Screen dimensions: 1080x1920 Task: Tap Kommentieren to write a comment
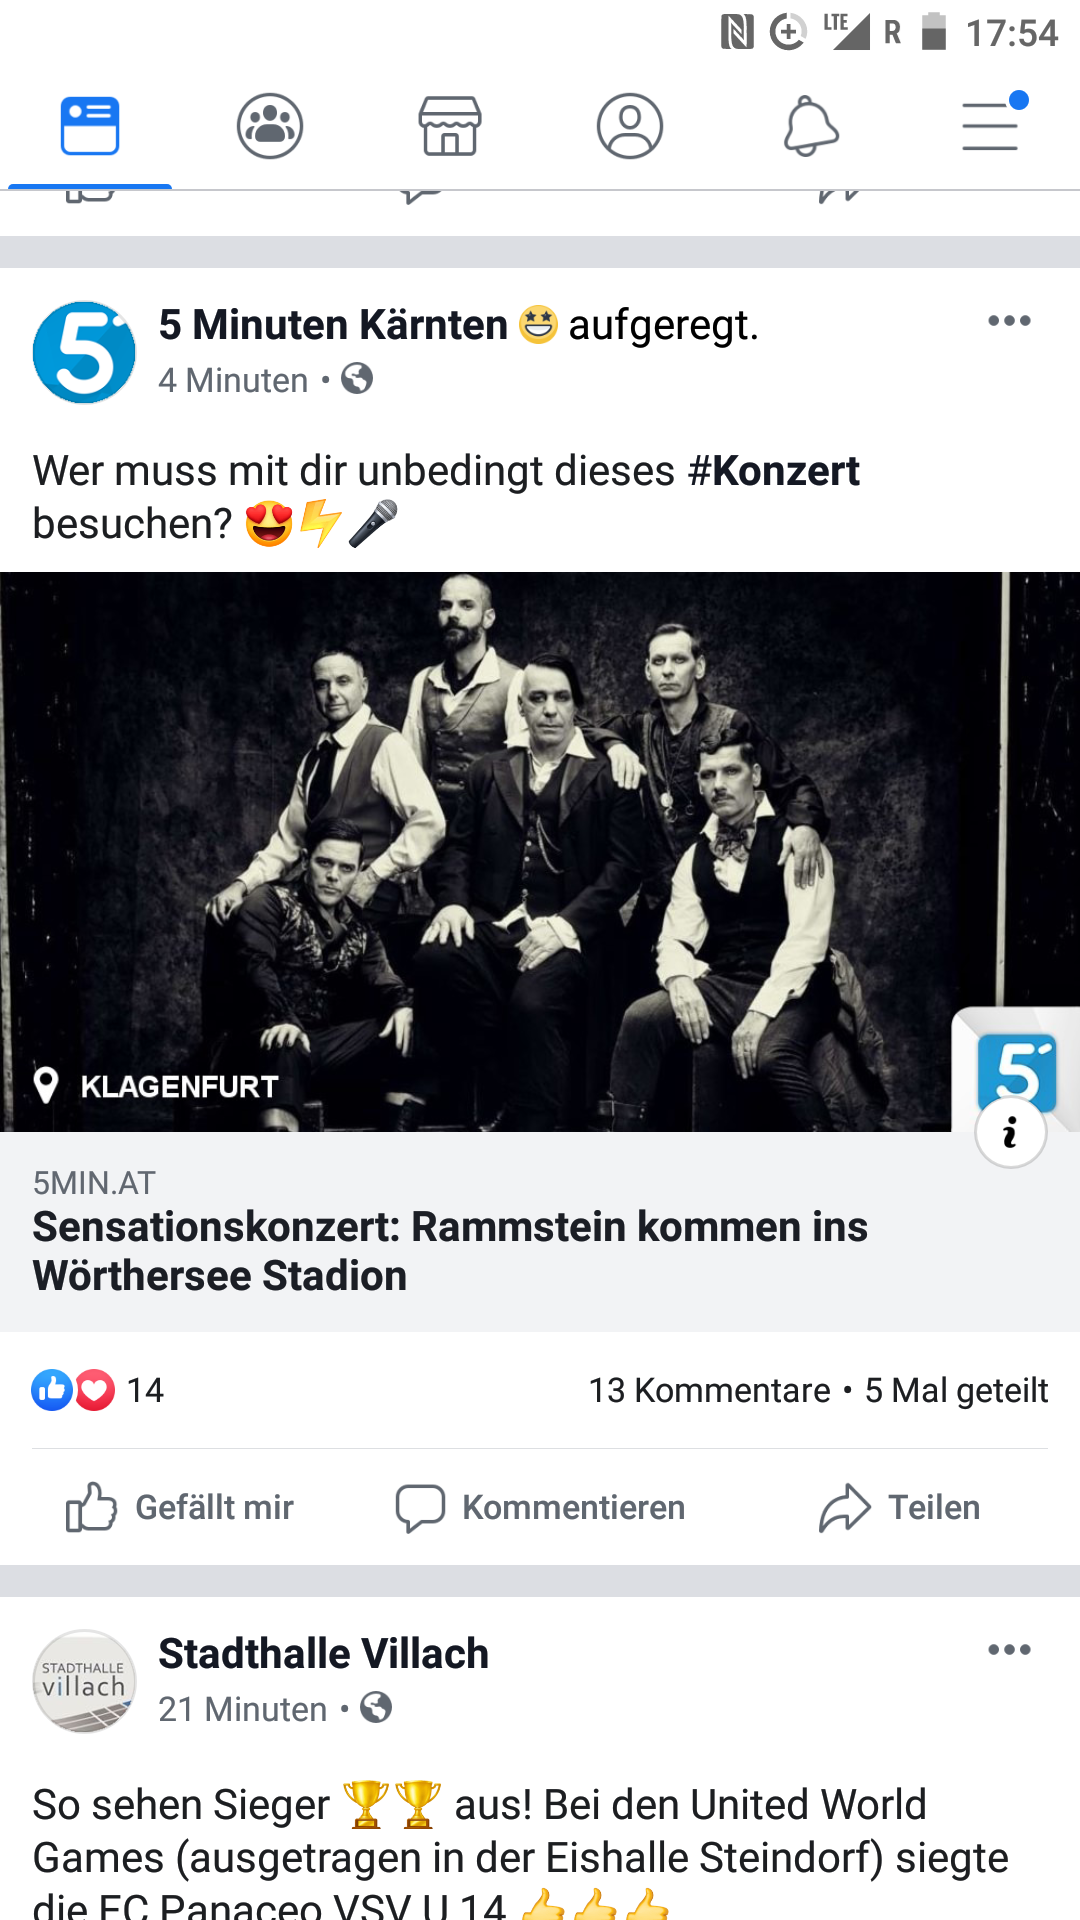[540, 1507]
